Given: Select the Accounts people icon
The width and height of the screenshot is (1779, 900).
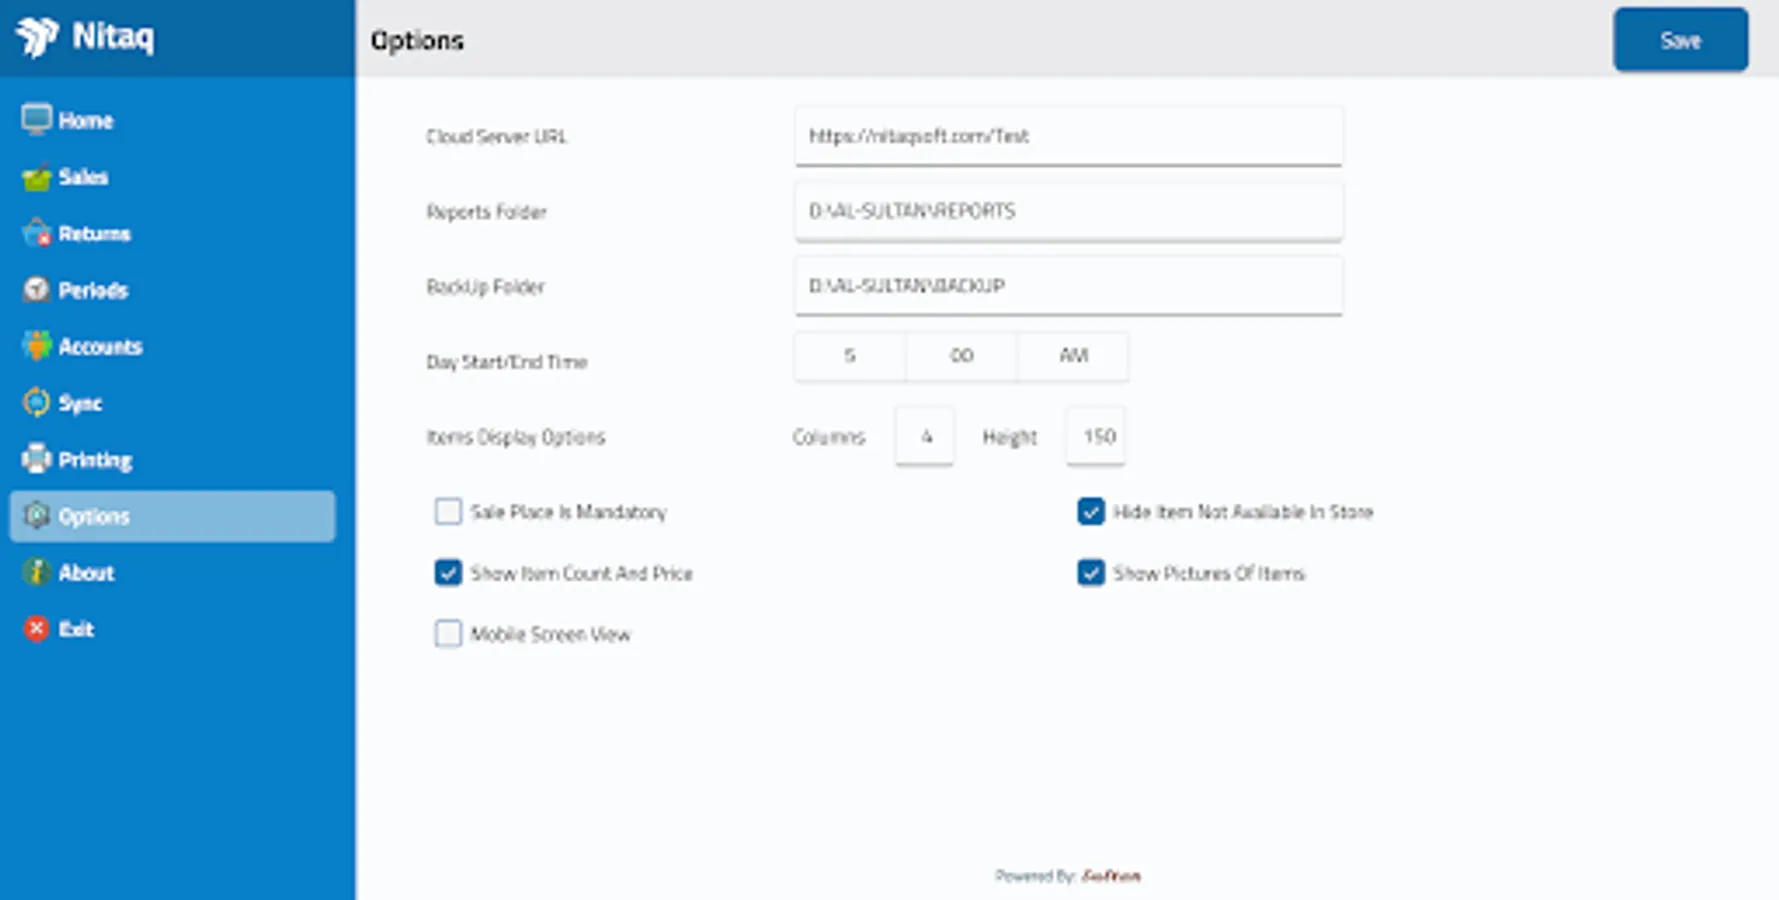Looking at the screenshot, I should [x=37, y=345].
